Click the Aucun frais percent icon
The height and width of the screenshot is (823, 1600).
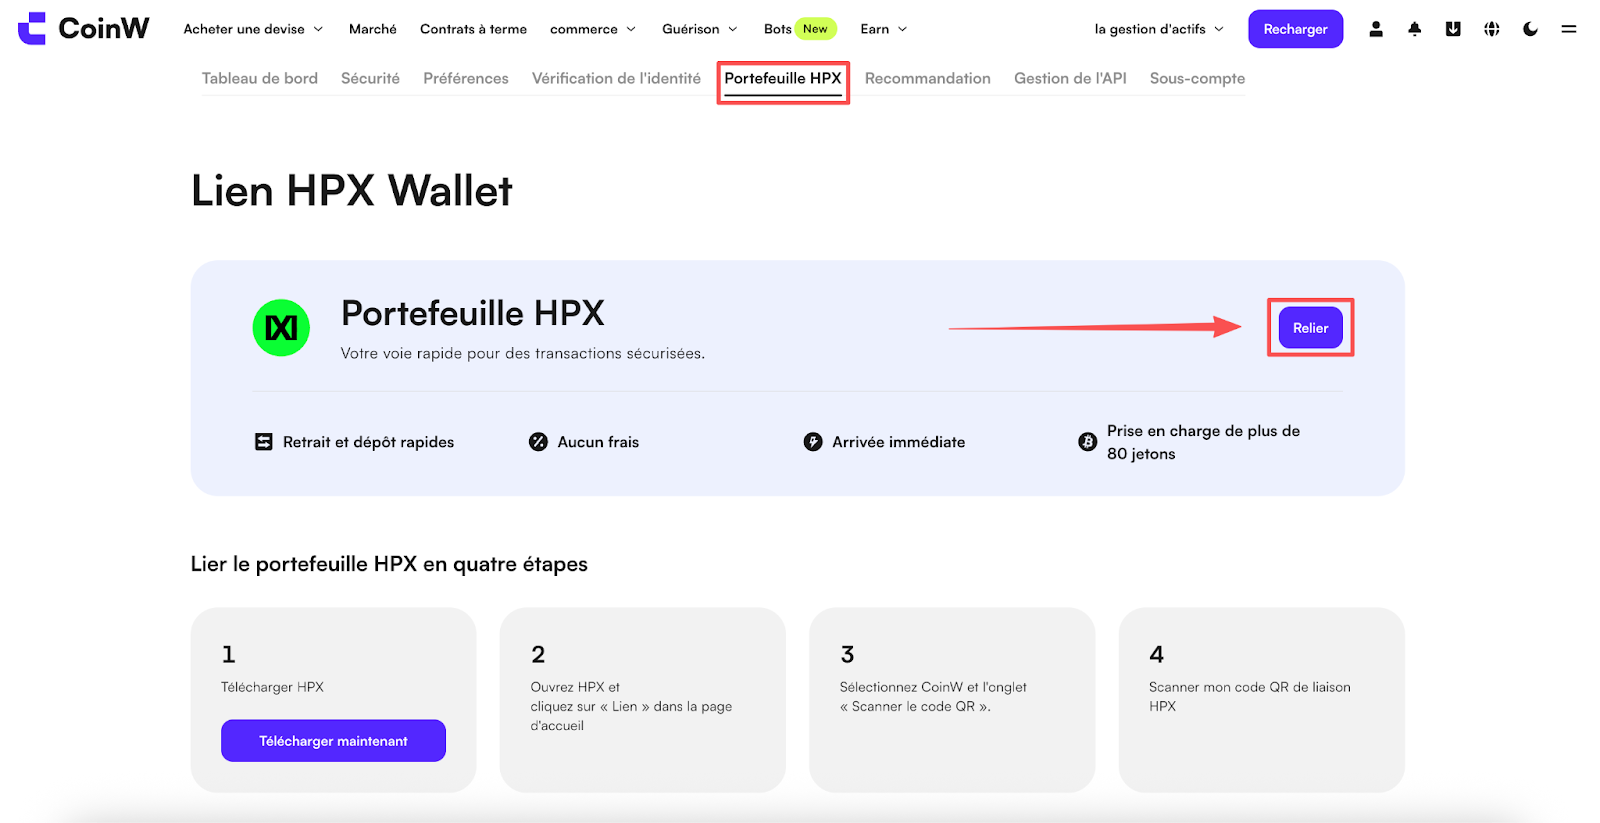pyautogui.click(x=538, y=442)
